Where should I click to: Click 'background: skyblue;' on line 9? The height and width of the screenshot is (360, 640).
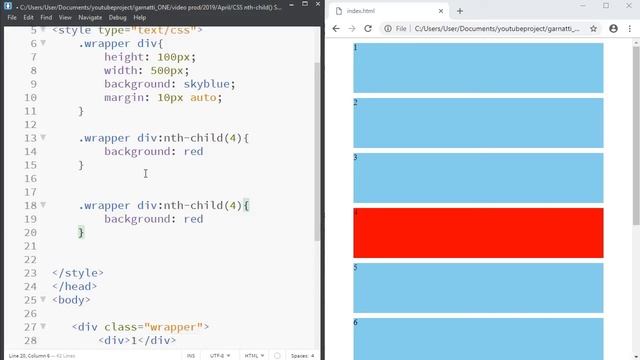pos(169,84)
